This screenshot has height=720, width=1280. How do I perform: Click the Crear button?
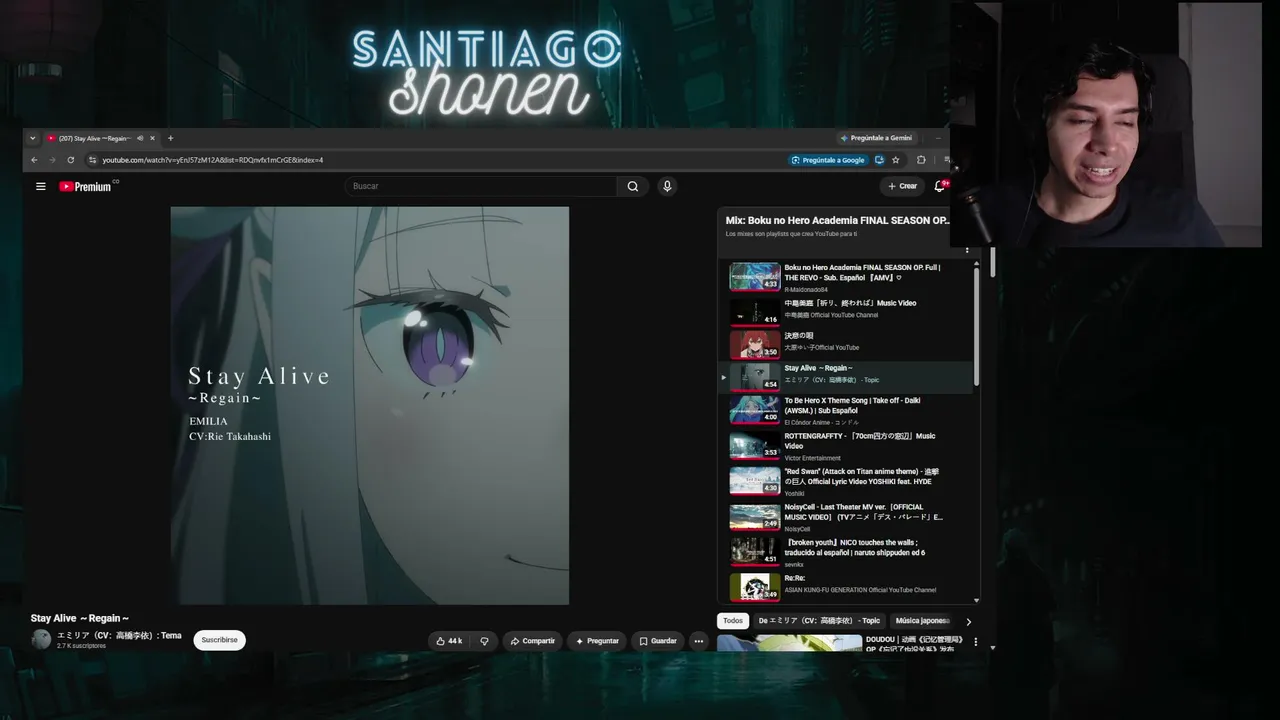point(902,186)
